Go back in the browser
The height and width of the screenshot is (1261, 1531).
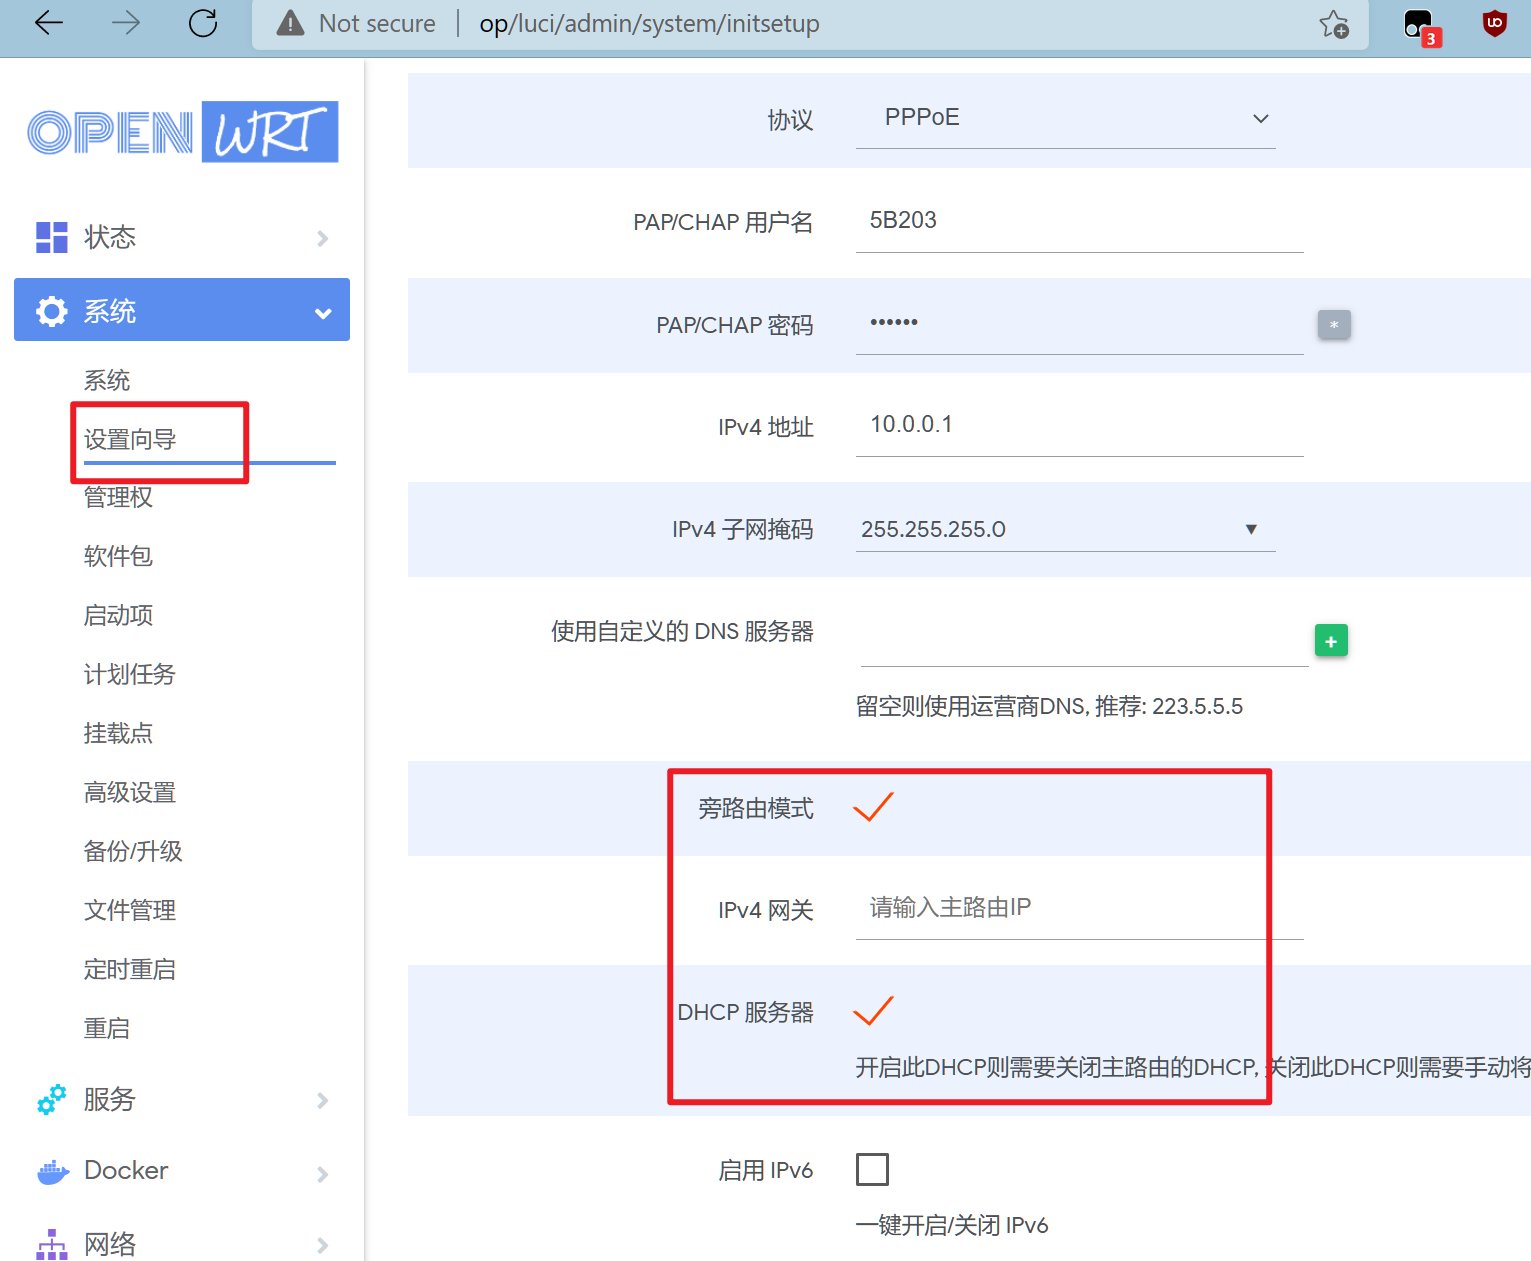pyautogui.click(x=48, y=23)
